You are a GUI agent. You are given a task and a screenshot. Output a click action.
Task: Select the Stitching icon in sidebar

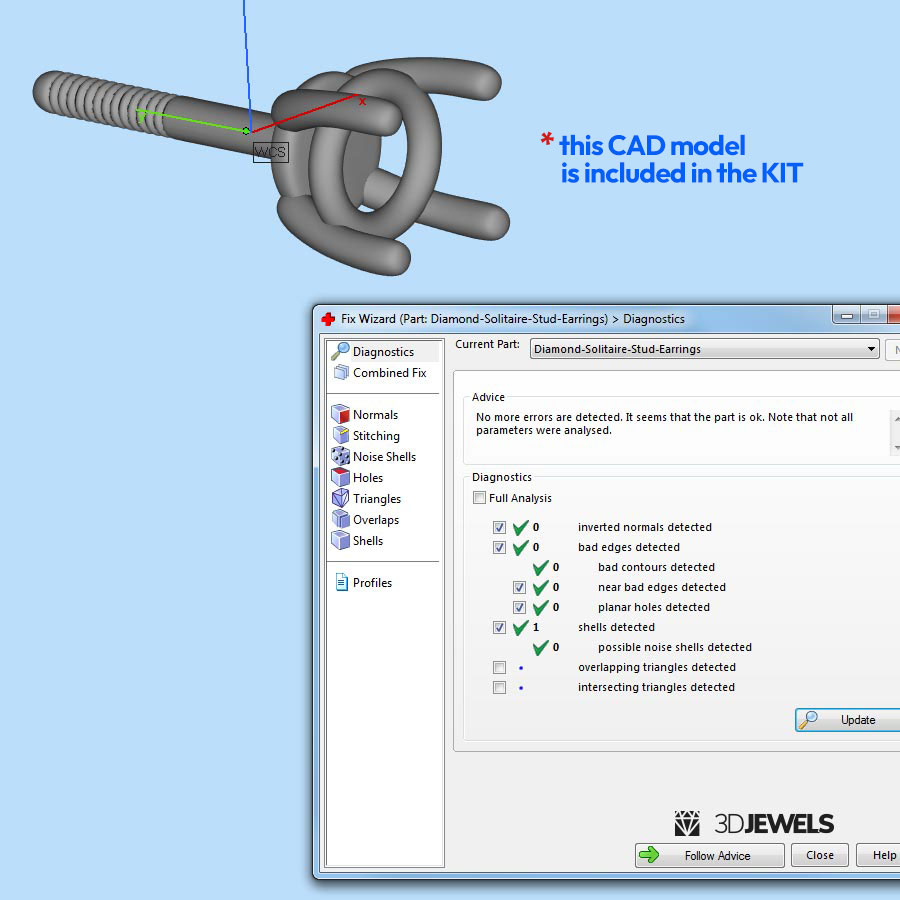pos(341,436)
